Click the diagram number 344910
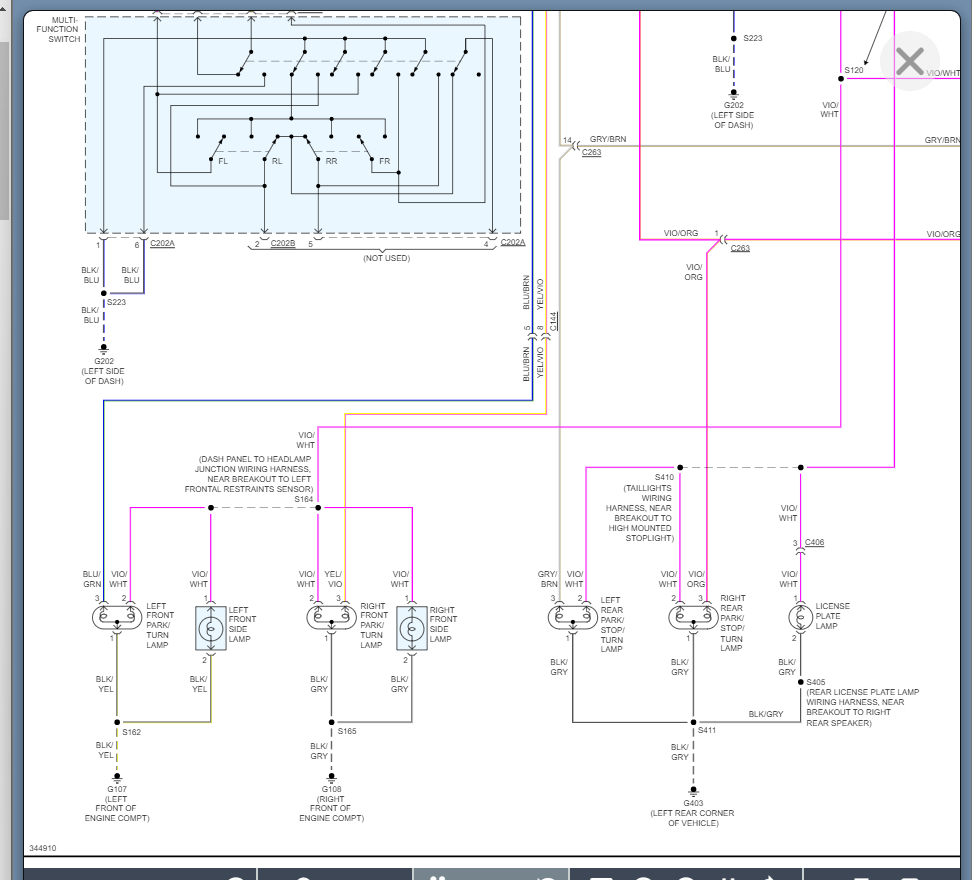Image resolution: width=972 pixels, height=880 pixels. tap(43, 848)
